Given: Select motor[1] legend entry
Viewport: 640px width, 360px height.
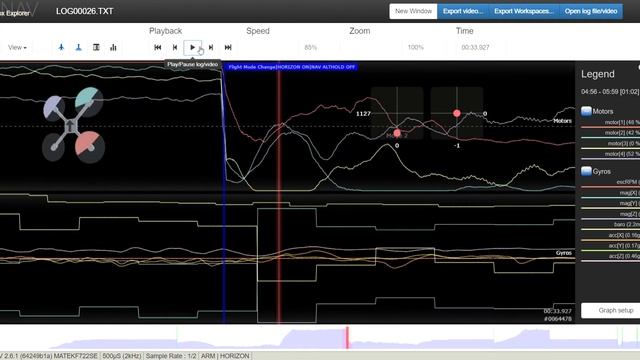Looking at the screenshot, I should click(611, 123).
